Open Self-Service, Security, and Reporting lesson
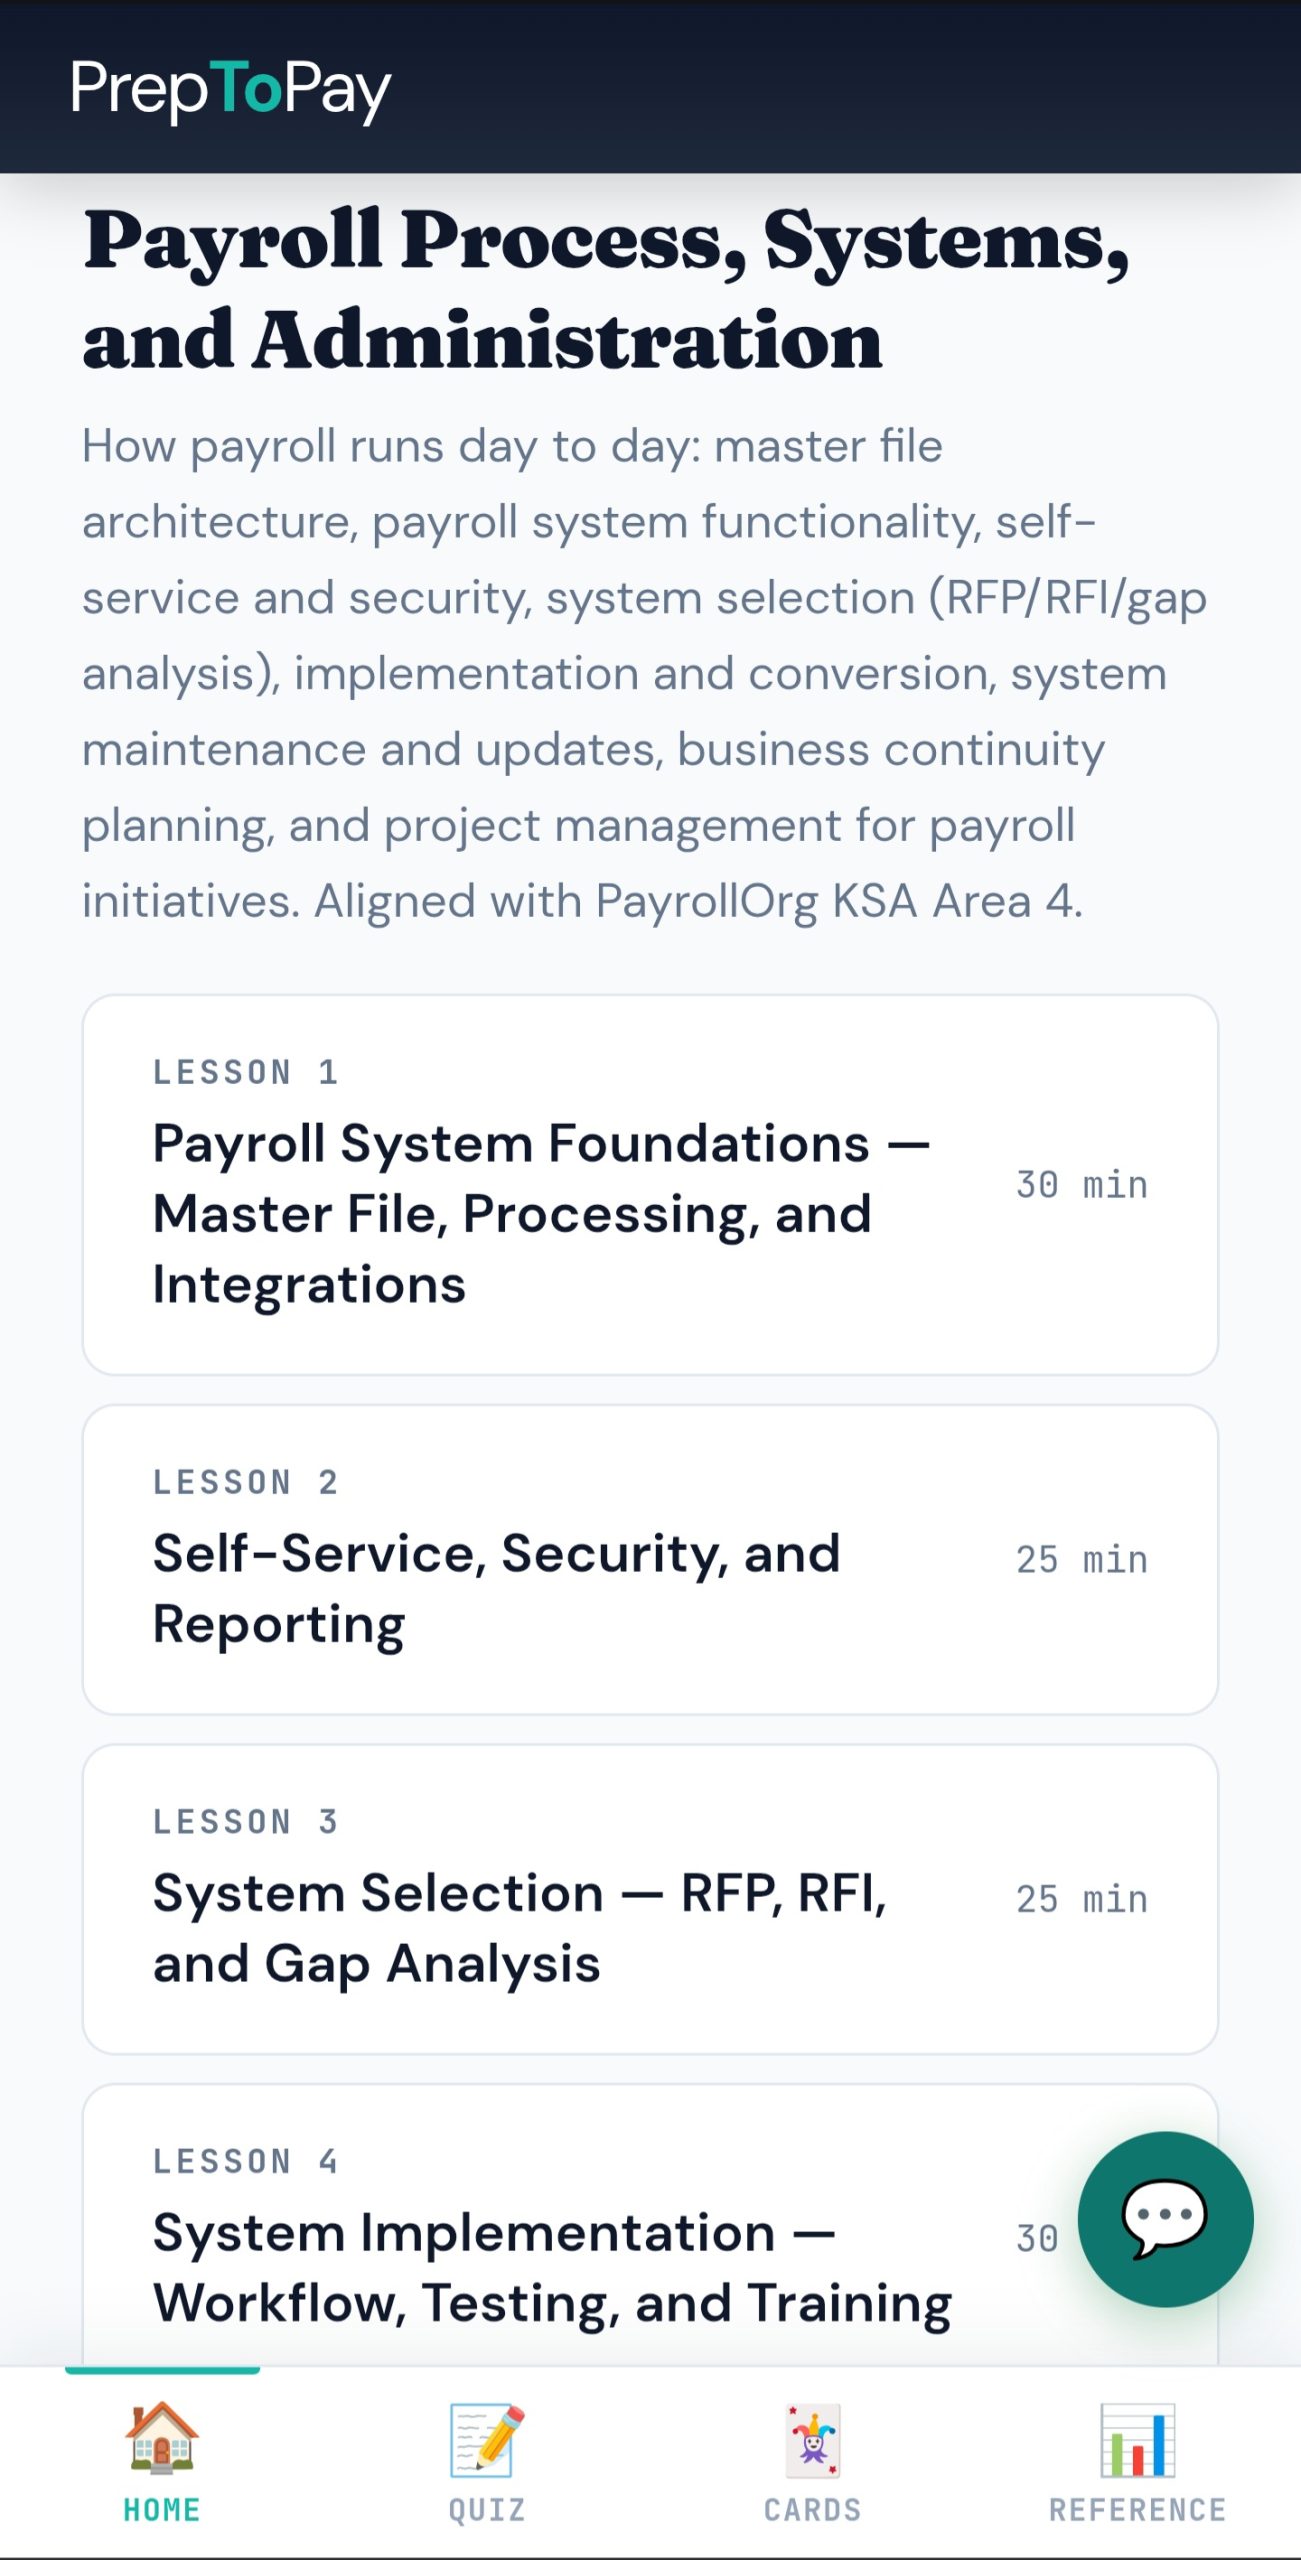Screen dimensions: 1301x2560 [650, 1559]
